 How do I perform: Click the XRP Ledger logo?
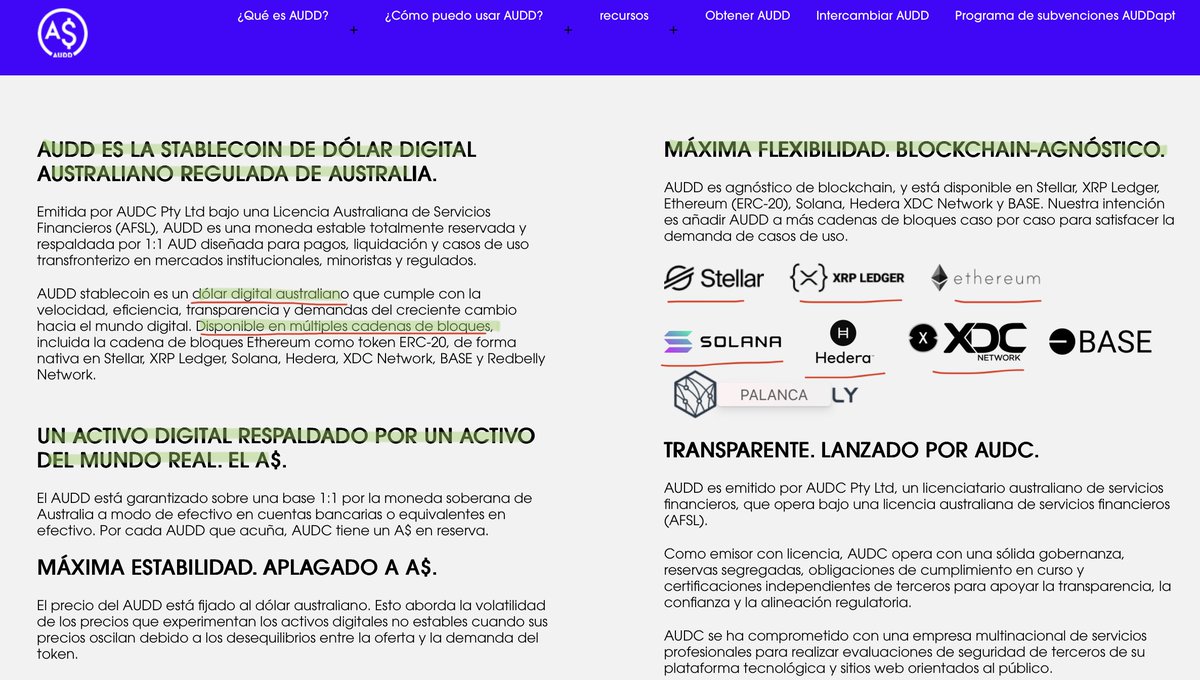coord(847,278)
